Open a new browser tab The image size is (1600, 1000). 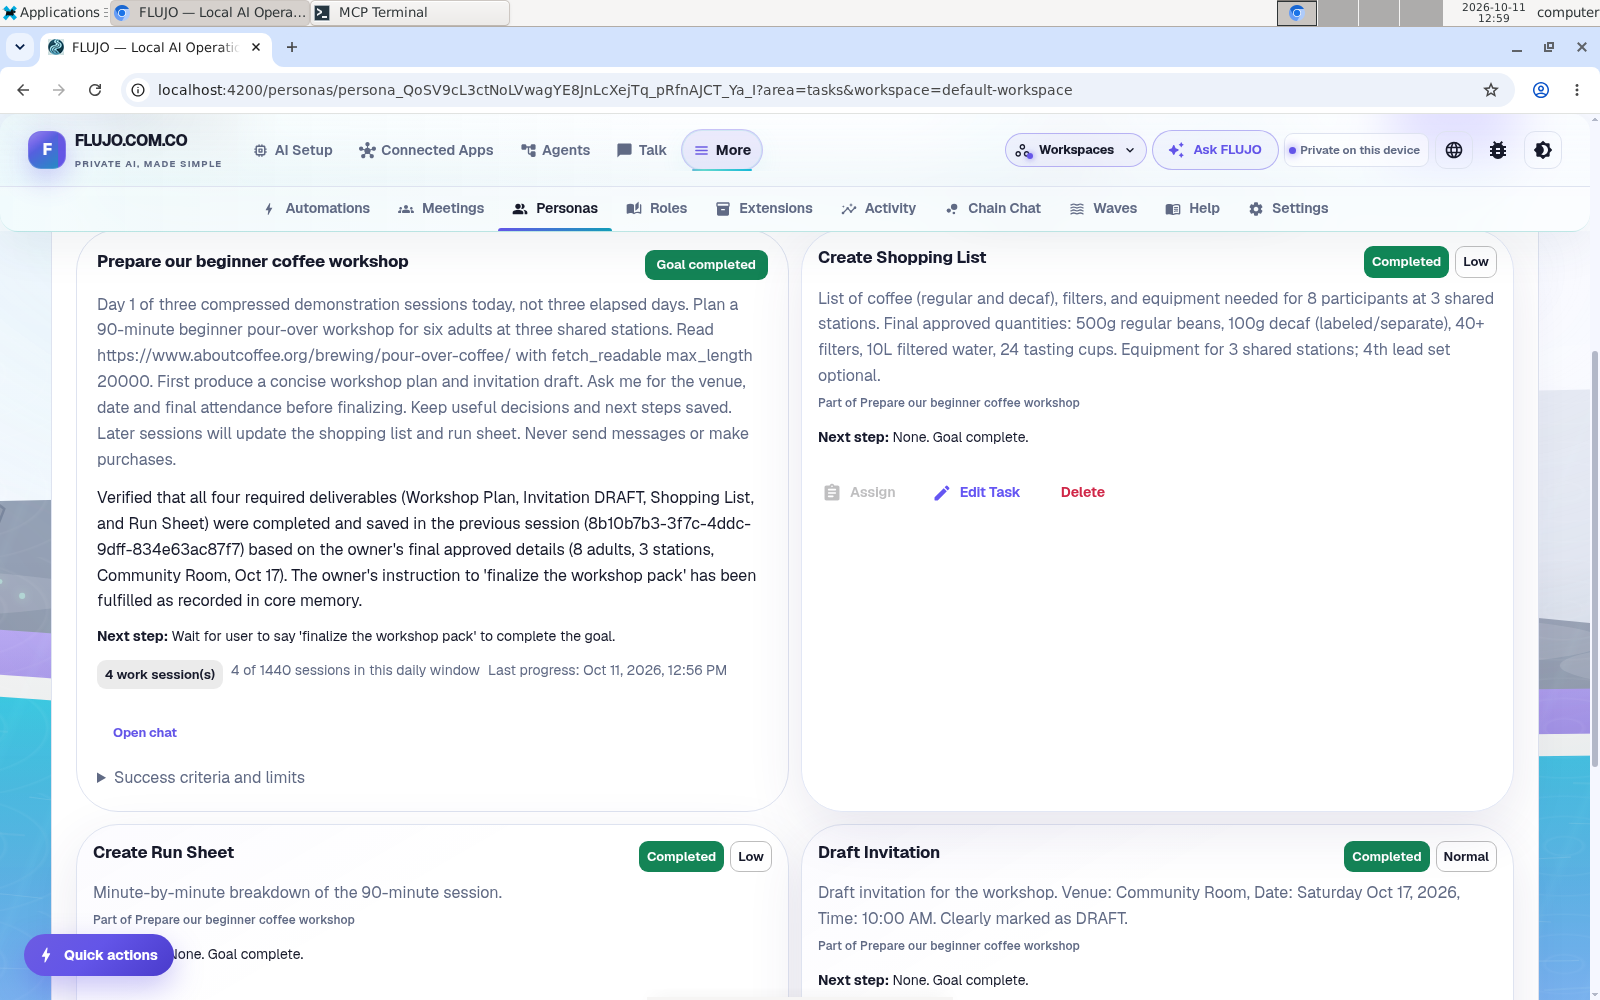292,47
